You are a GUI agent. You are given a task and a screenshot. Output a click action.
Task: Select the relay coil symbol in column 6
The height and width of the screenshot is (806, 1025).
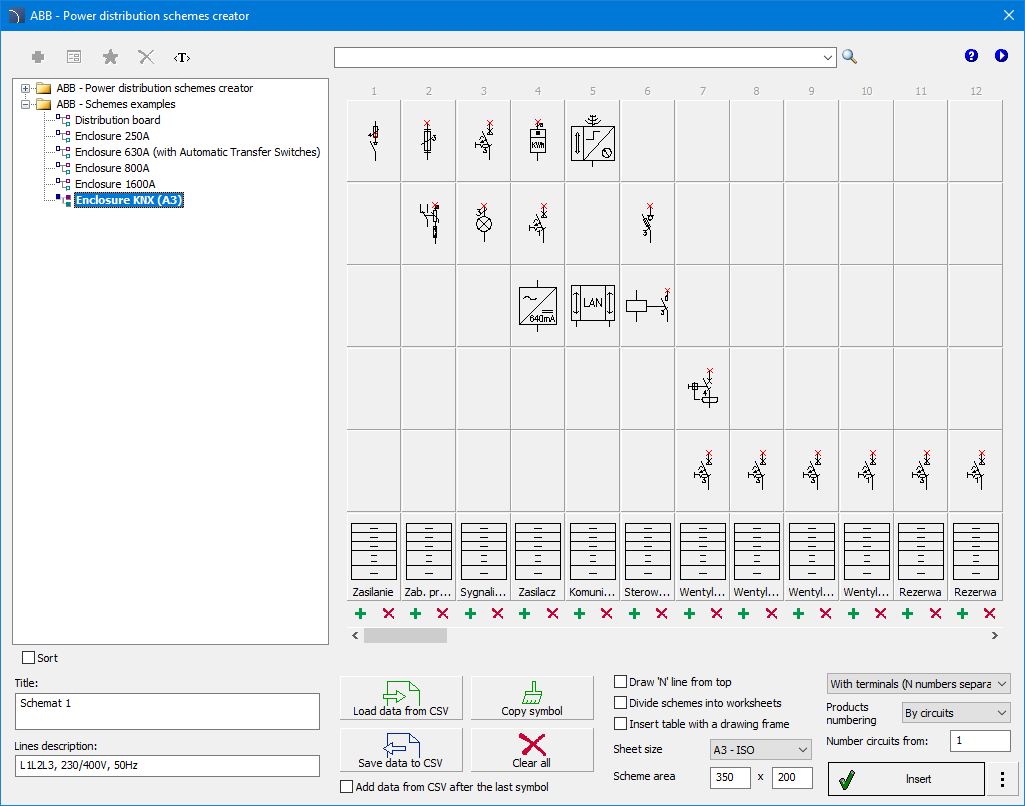[x=648, y=305]
